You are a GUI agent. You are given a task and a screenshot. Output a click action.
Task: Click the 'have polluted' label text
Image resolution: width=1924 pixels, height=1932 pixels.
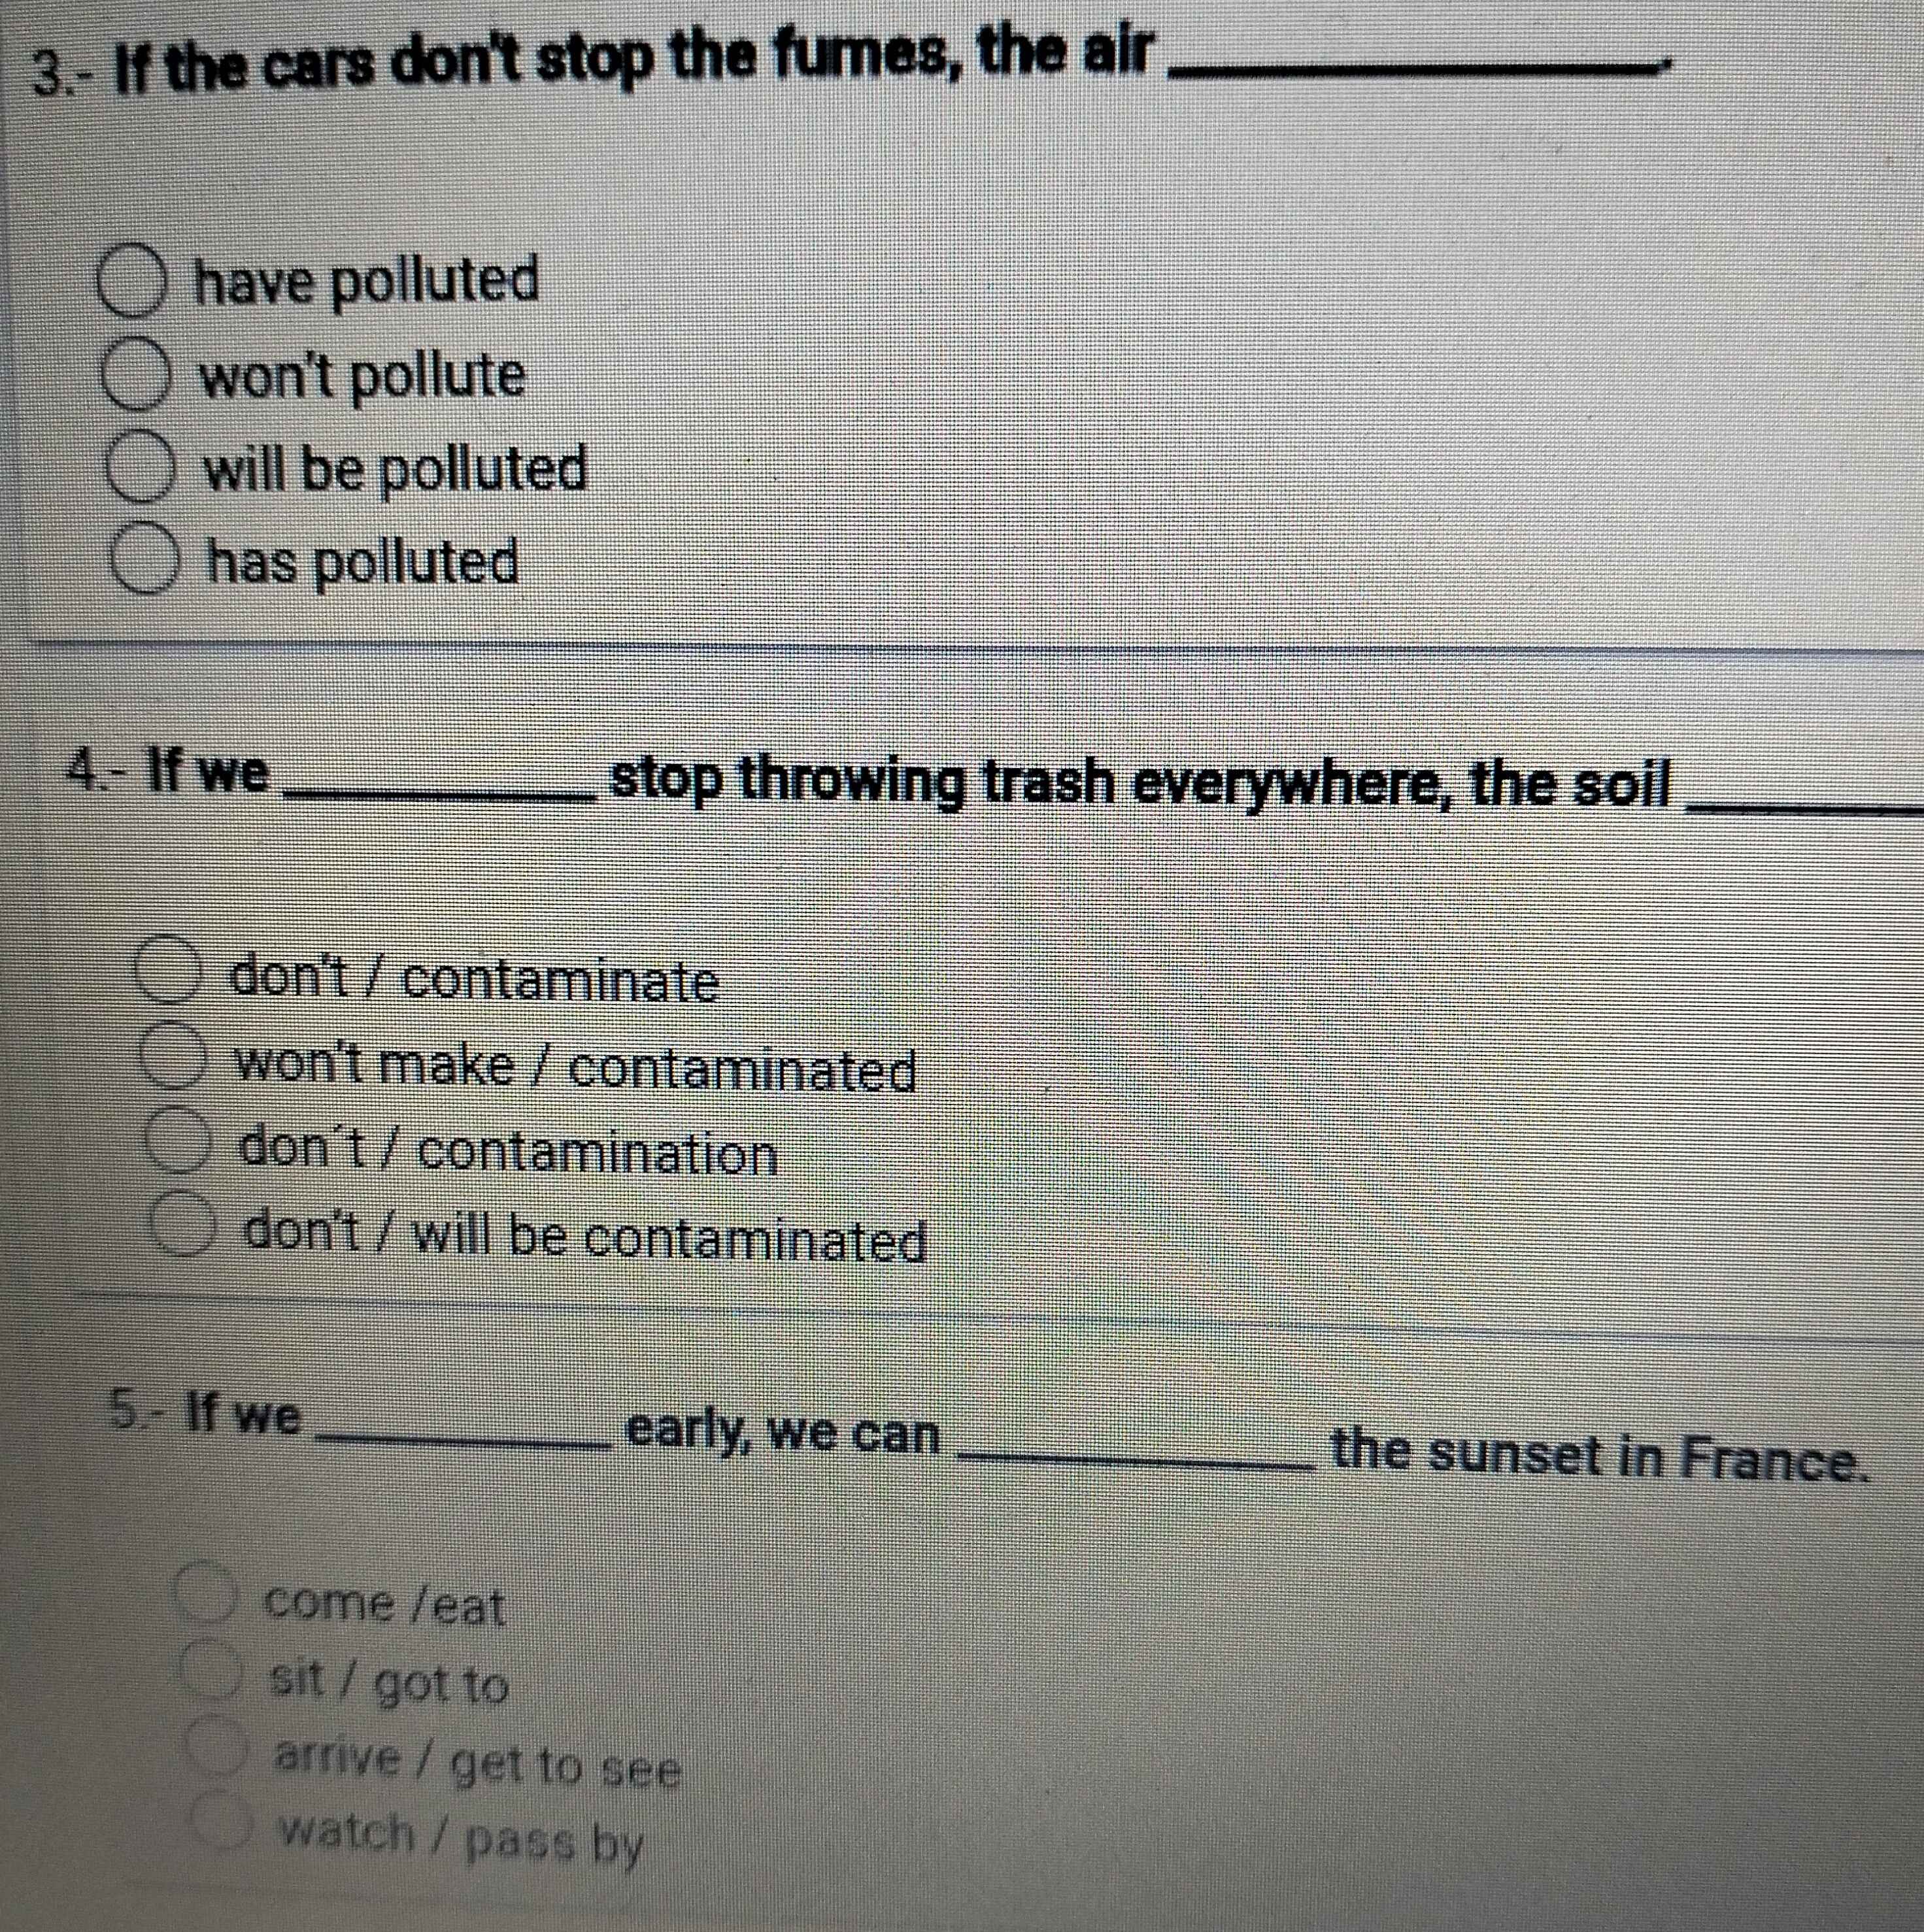point(367,282)
